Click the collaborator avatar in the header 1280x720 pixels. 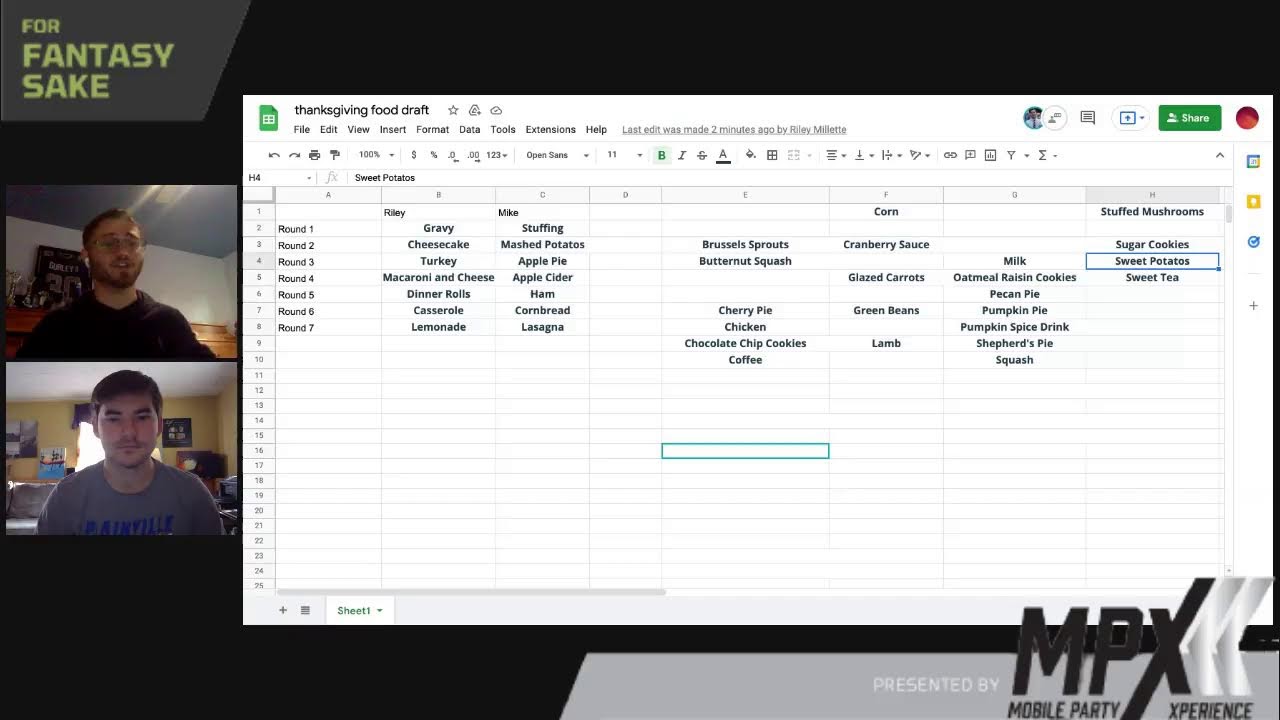tap(1034, 118)
